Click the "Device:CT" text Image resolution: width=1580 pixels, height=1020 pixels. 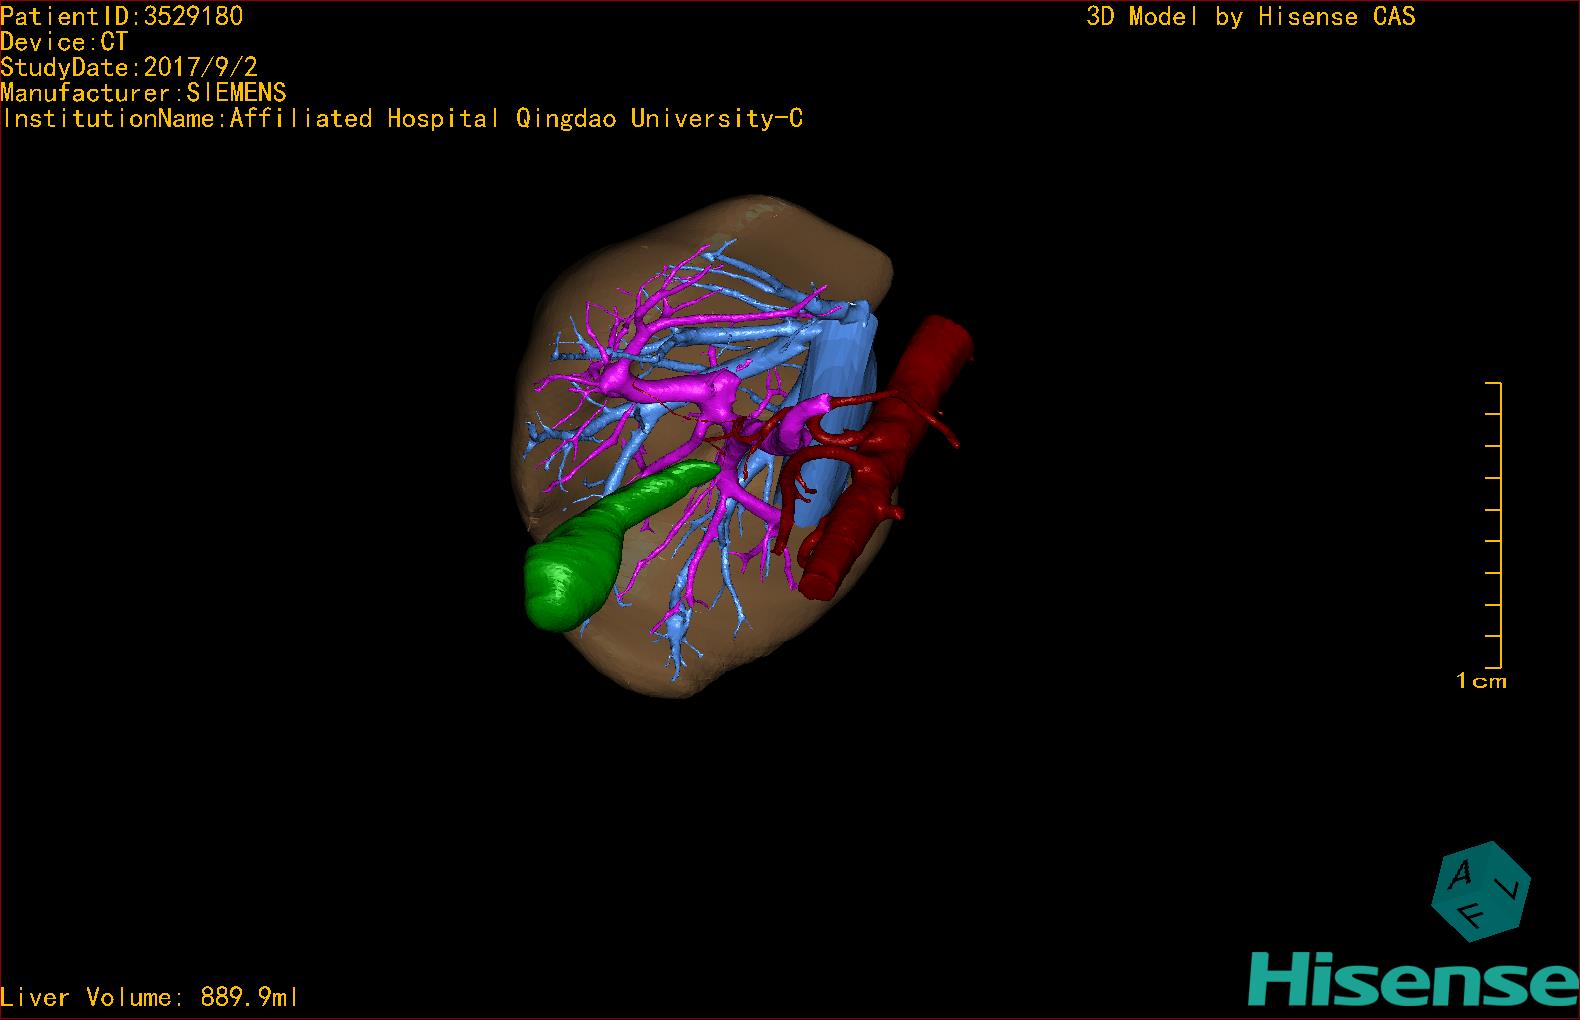click(64, 42)
